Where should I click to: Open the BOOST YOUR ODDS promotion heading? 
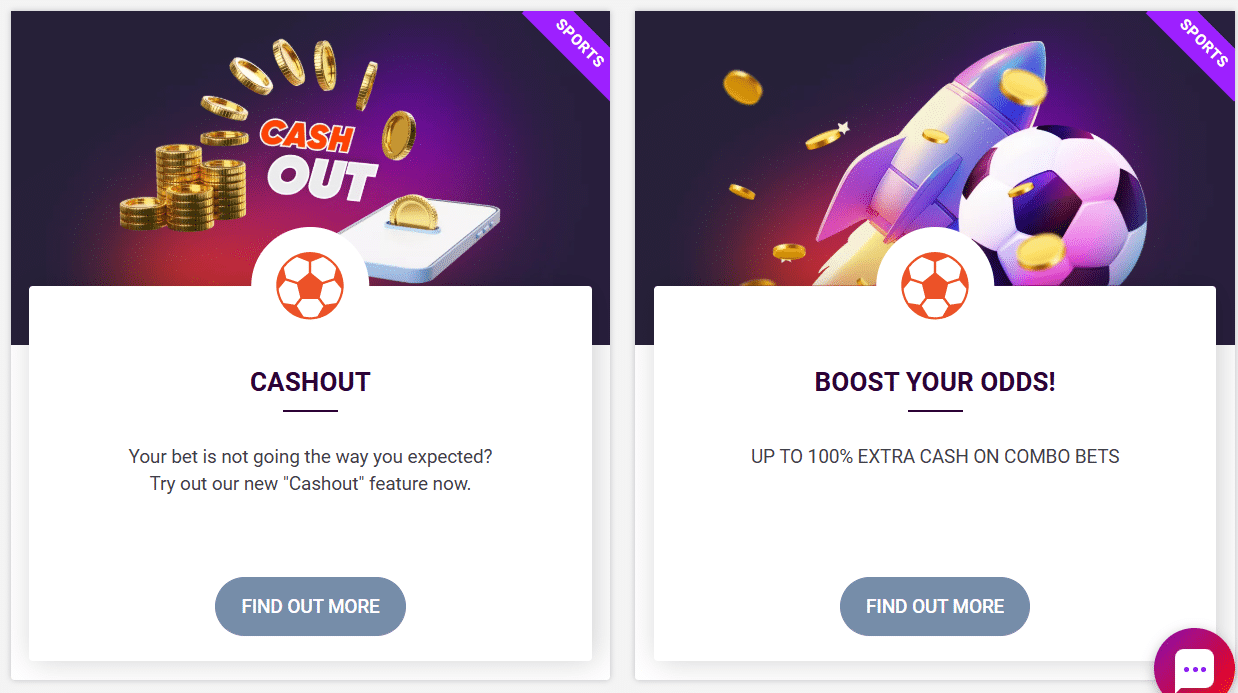(934, 382)
